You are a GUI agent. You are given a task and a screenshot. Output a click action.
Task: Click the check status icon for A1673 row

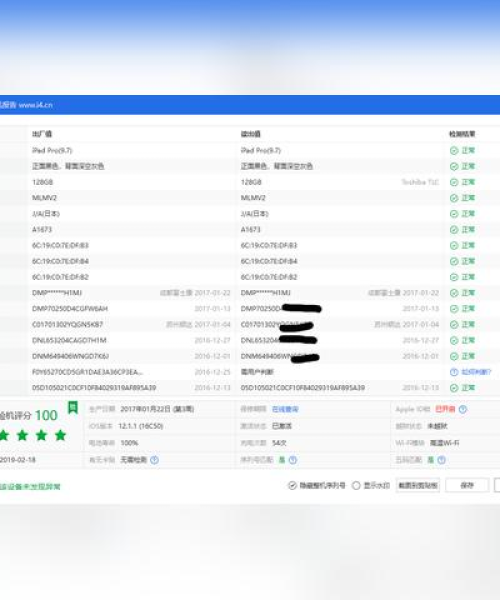(x=454, y=230)
